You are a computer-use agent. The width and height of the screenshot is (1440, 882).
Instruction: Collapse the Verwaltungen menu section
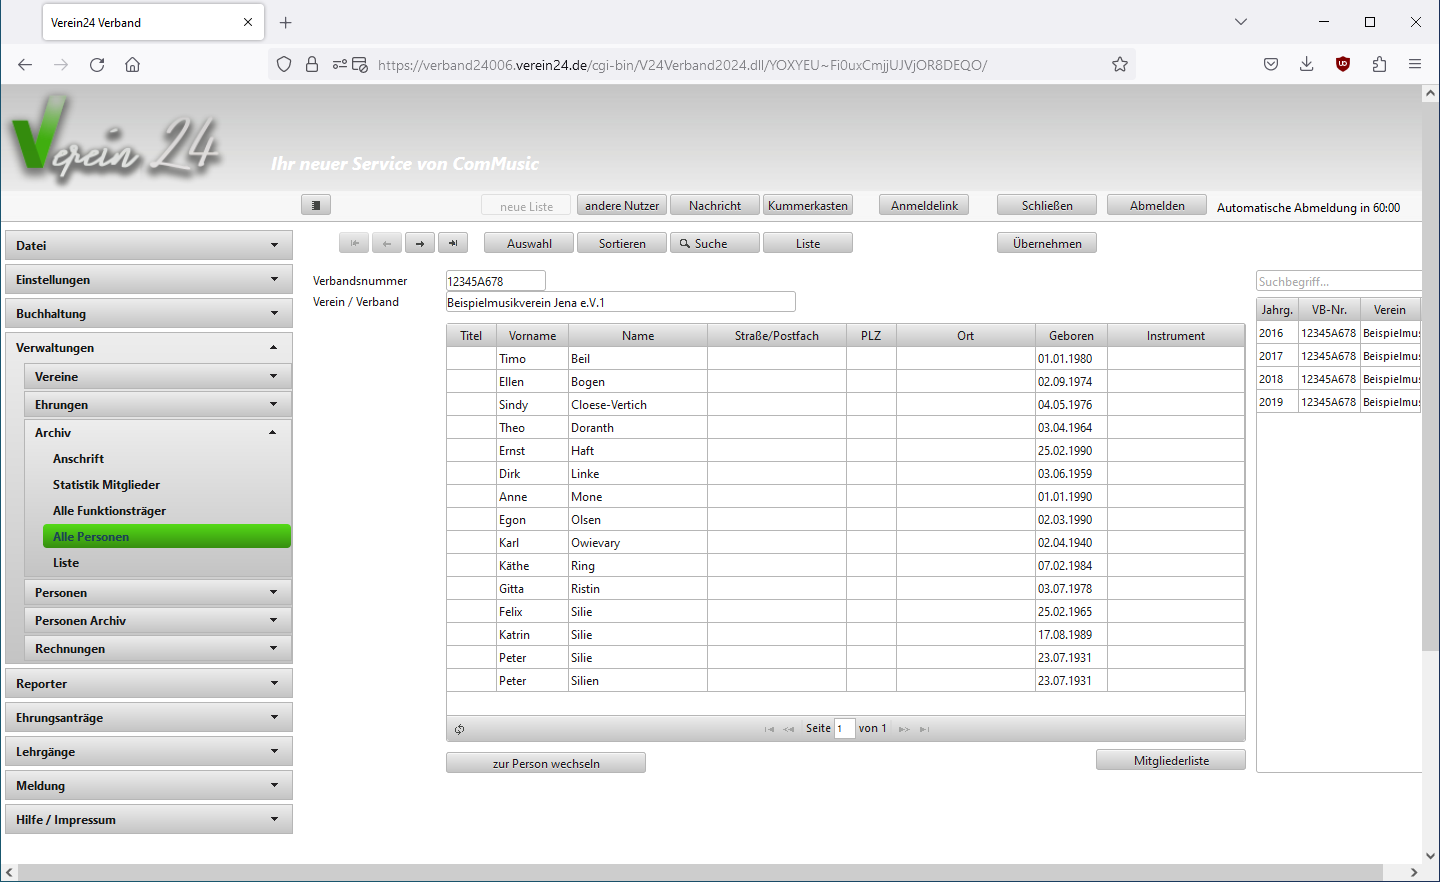149,347
